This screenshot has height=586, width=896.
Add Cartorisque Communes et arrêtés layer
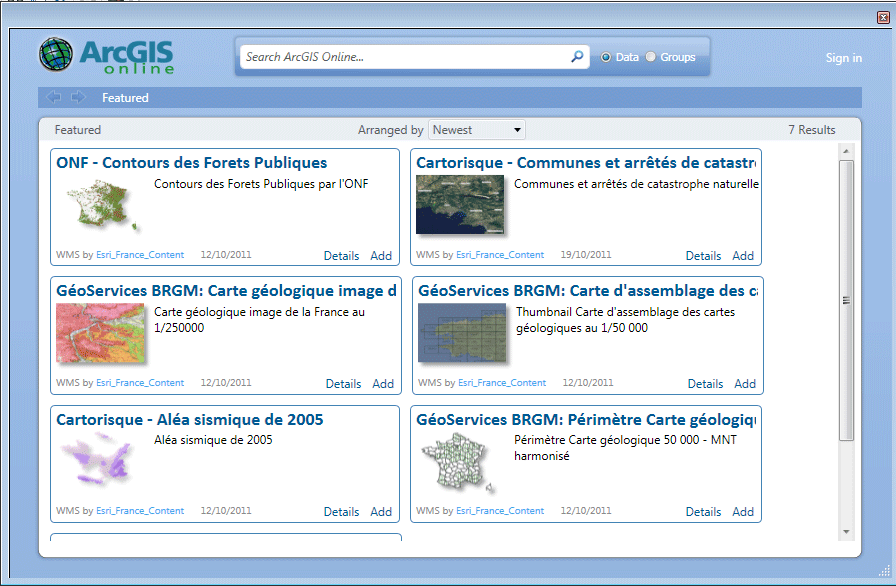(x=743, y=256)
